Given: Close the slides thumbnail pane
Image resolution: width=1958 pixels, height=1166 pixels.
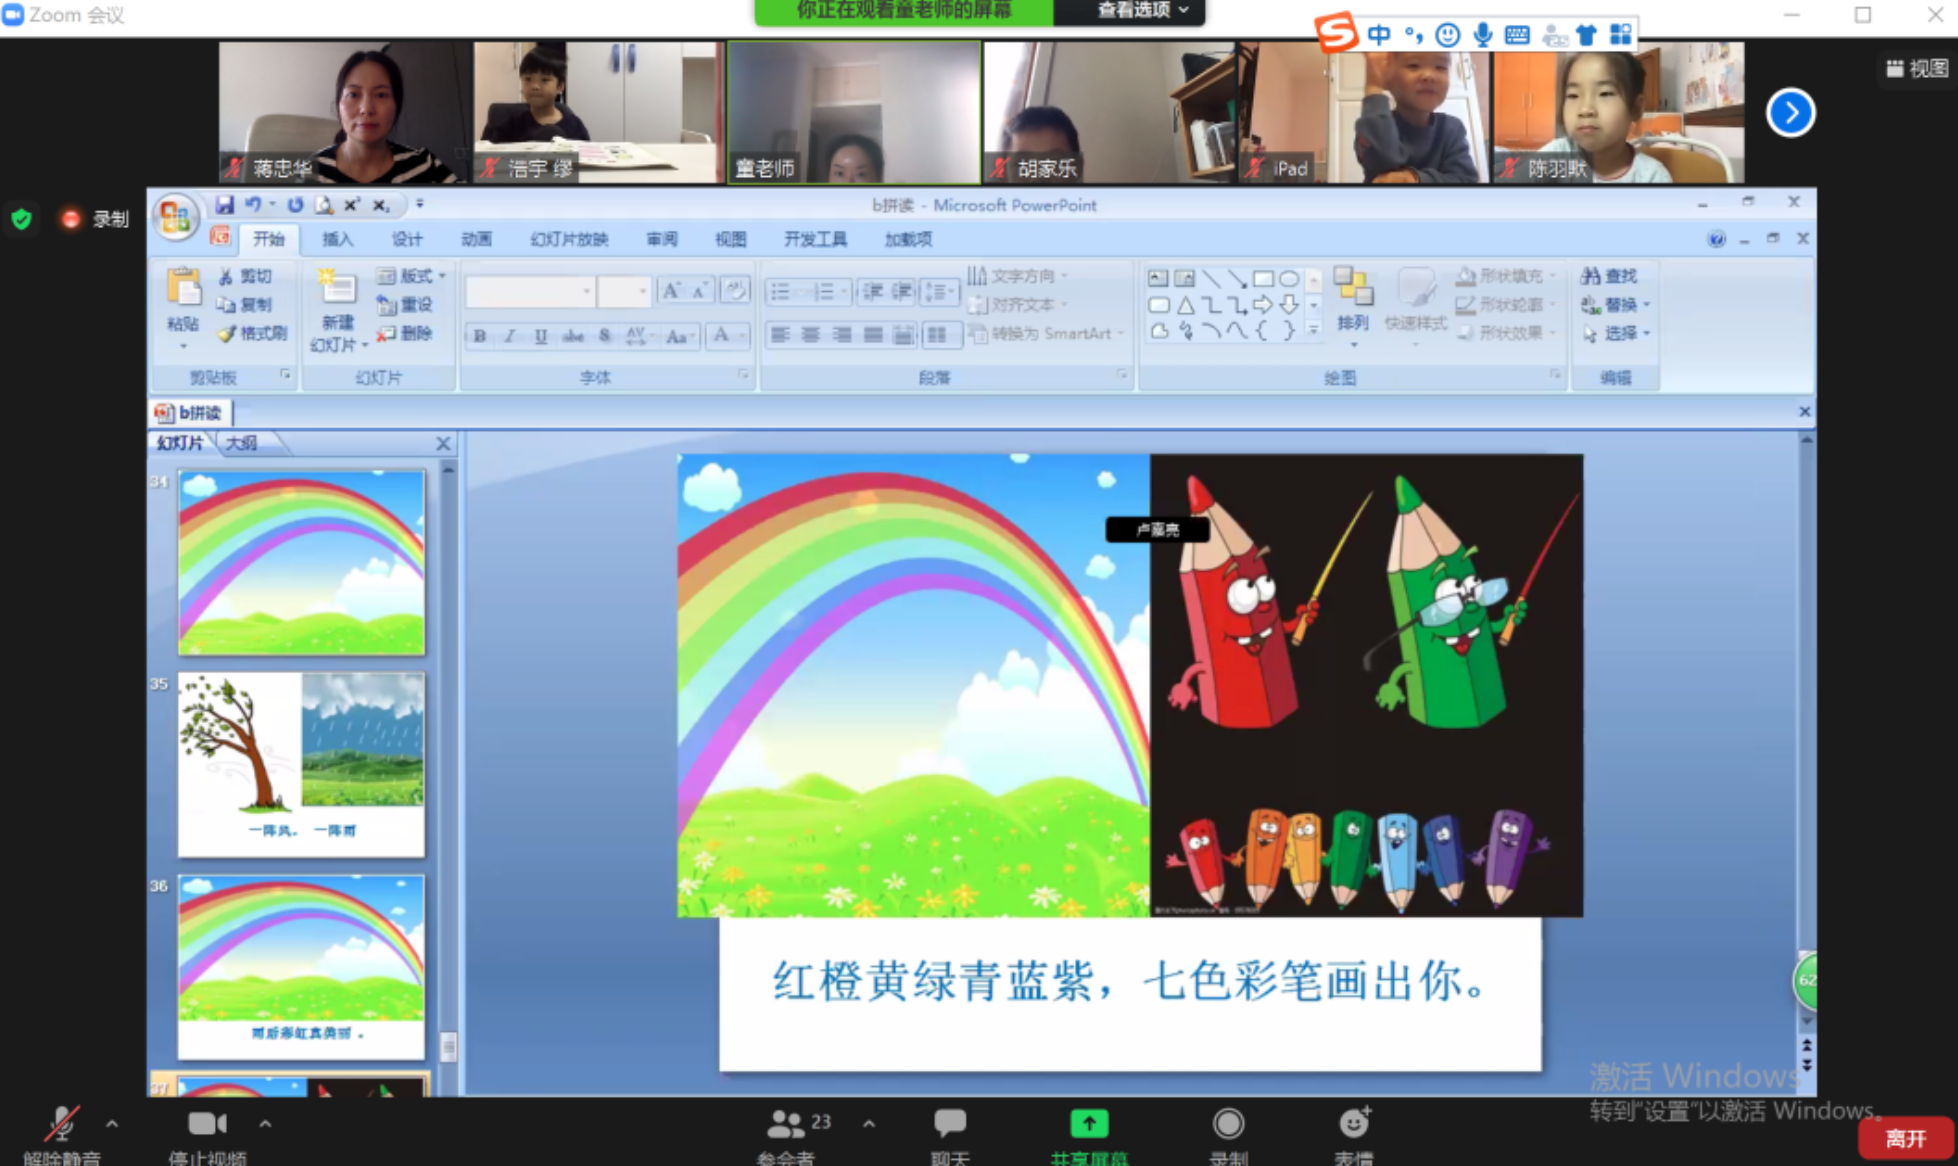Looking at the screenshot, I should [x=444, y=443].
